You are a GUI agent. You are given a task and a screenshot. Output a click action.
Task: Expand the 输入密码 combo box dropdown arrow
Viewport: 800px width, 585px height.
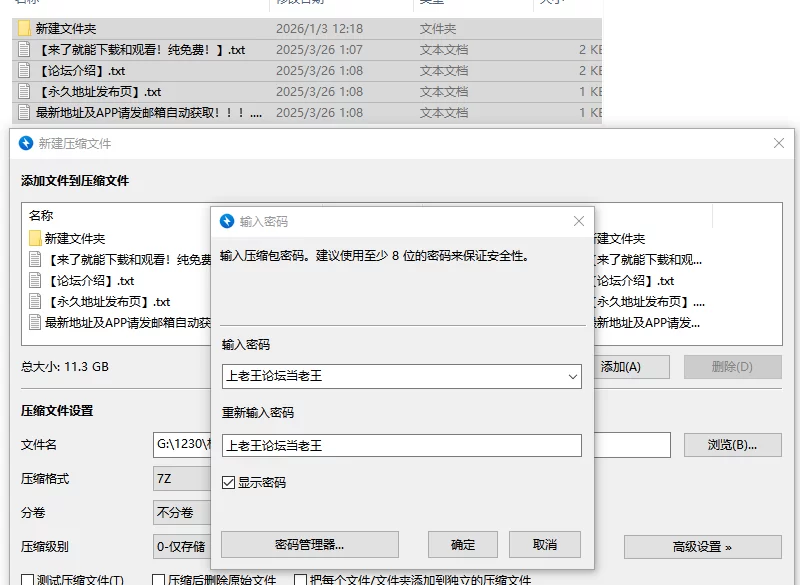point(572,377)
